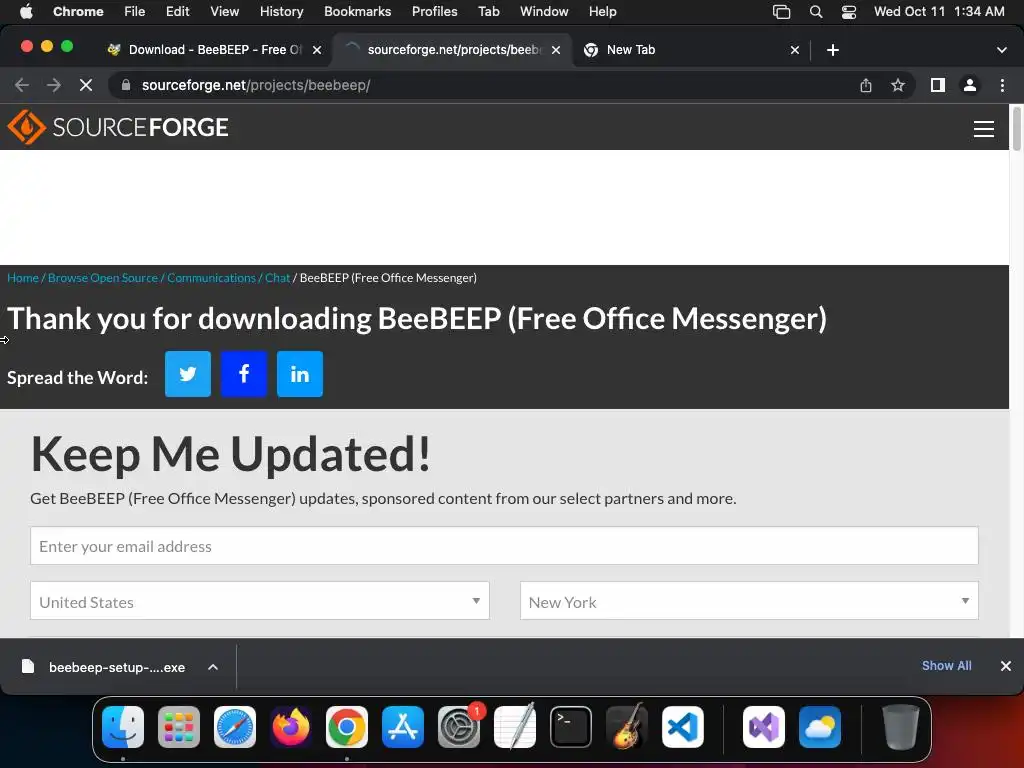Close the downloads bar

tap(1006, 665)
